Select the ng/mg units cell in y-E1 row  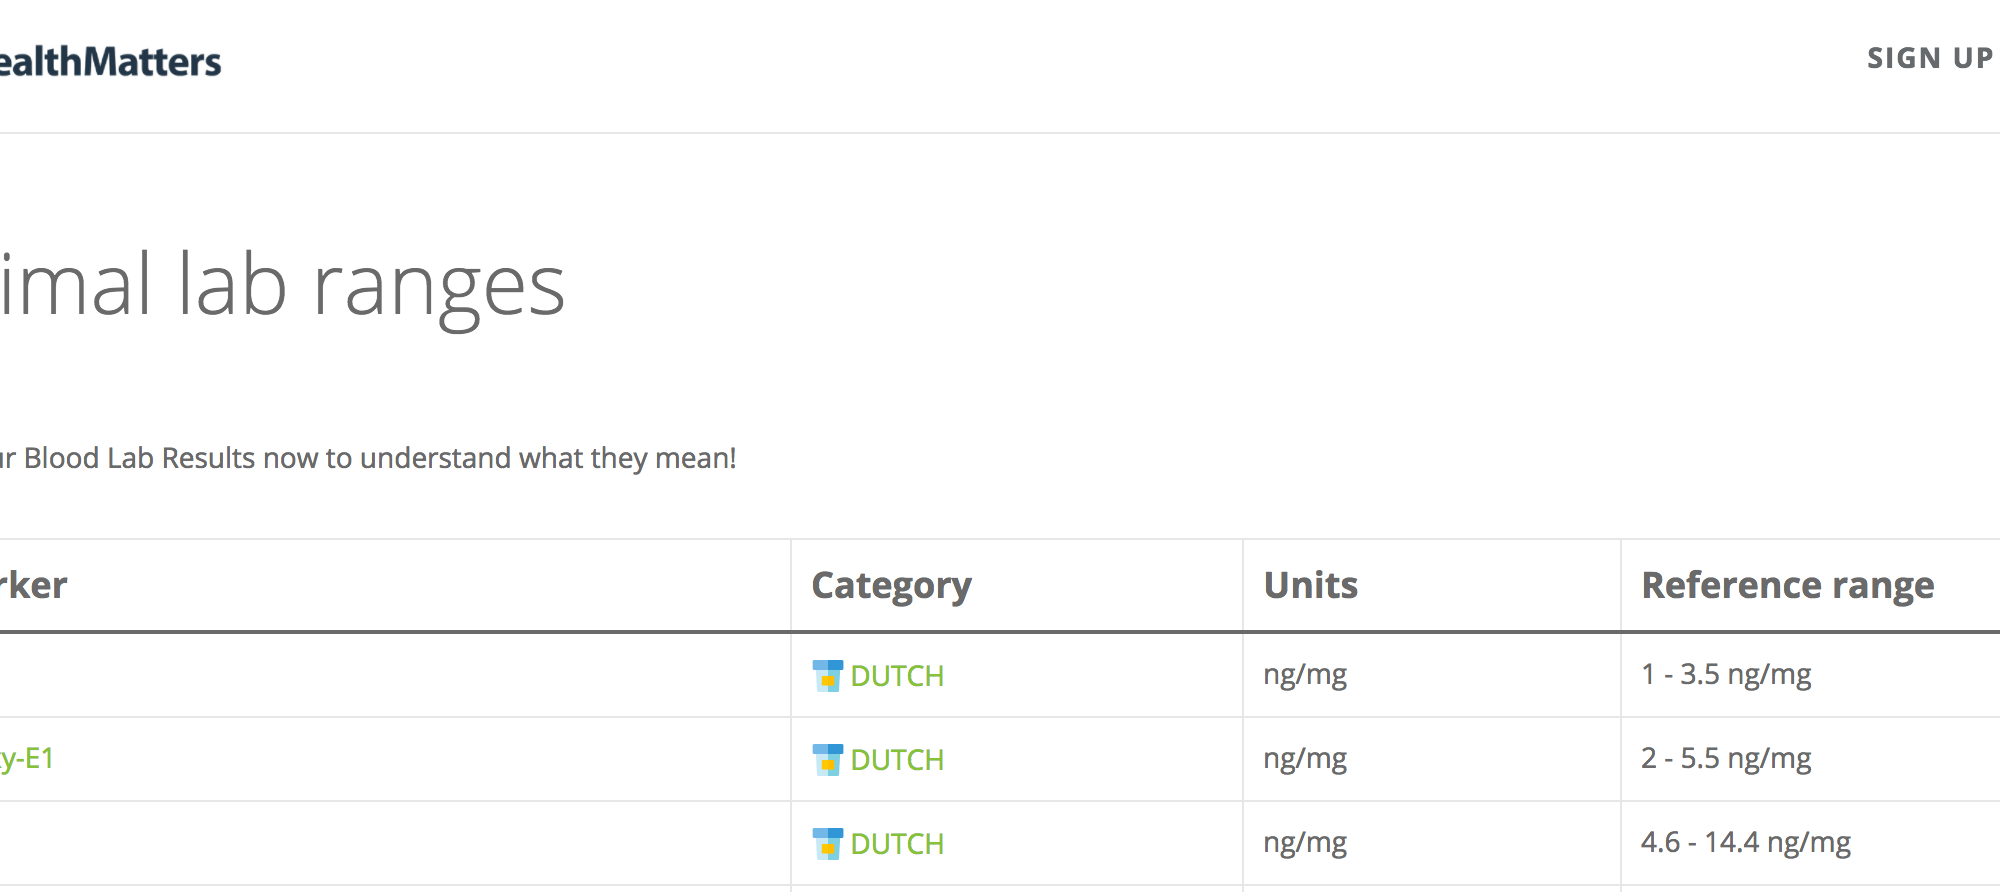1305,759
